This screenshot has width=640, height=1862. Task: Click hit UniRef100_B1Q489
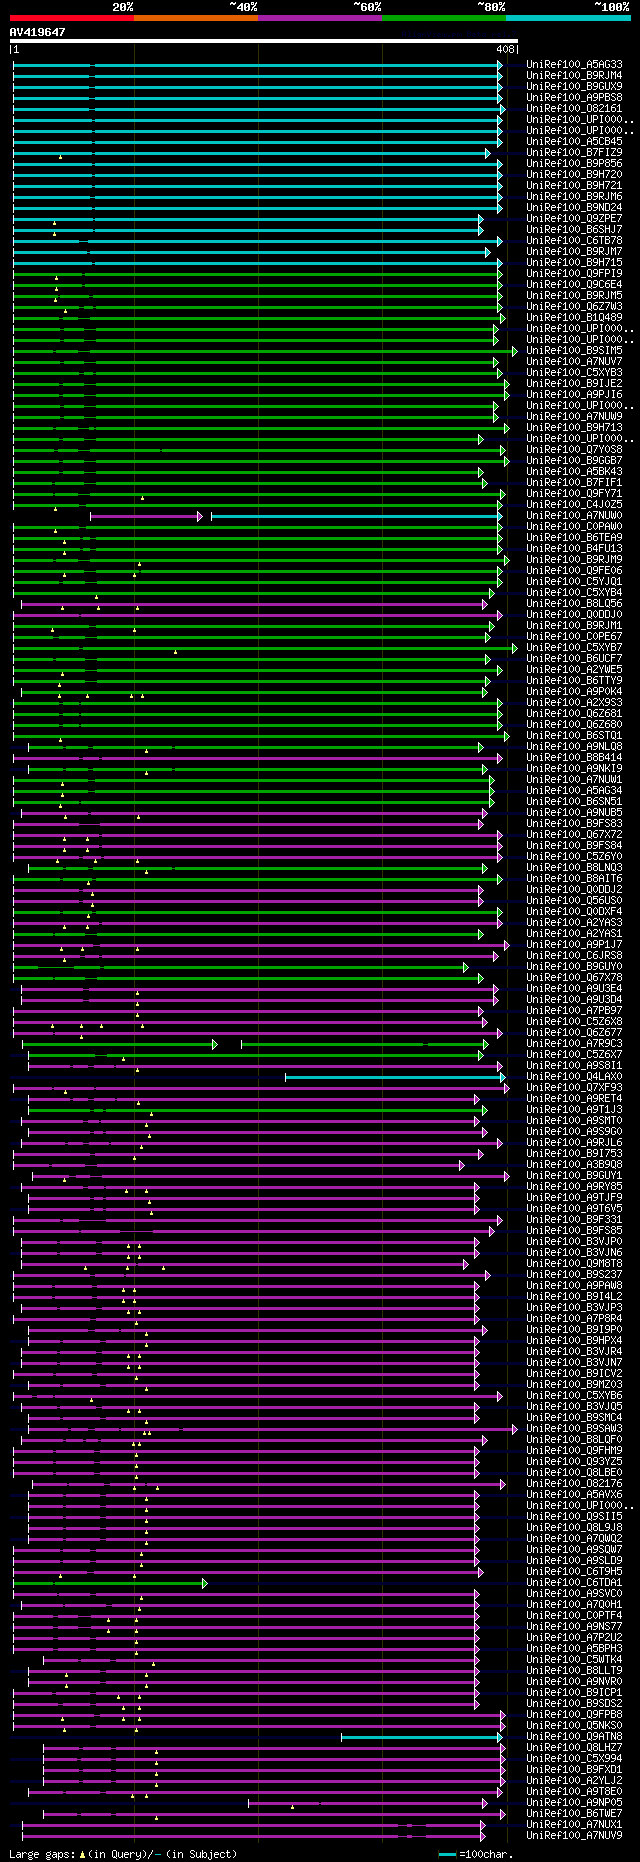coord(574,318)
